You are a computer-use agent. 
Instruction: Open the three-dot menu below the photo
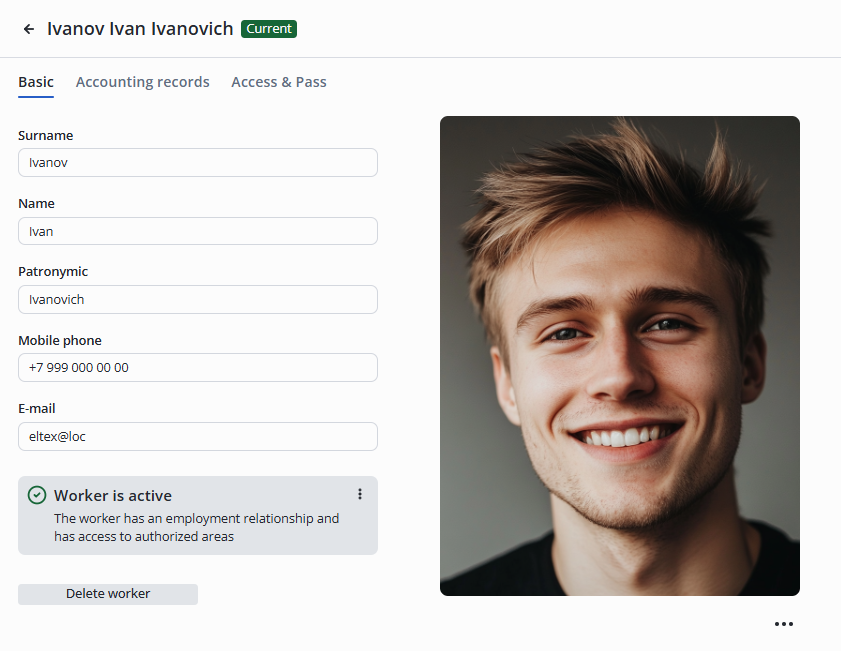[783, 624]
